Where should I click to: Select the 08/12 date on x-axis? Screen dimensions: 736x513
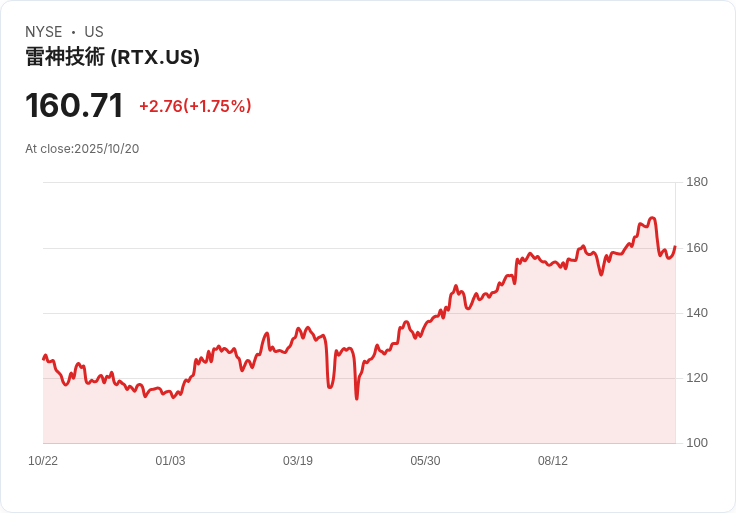(553, 461)
